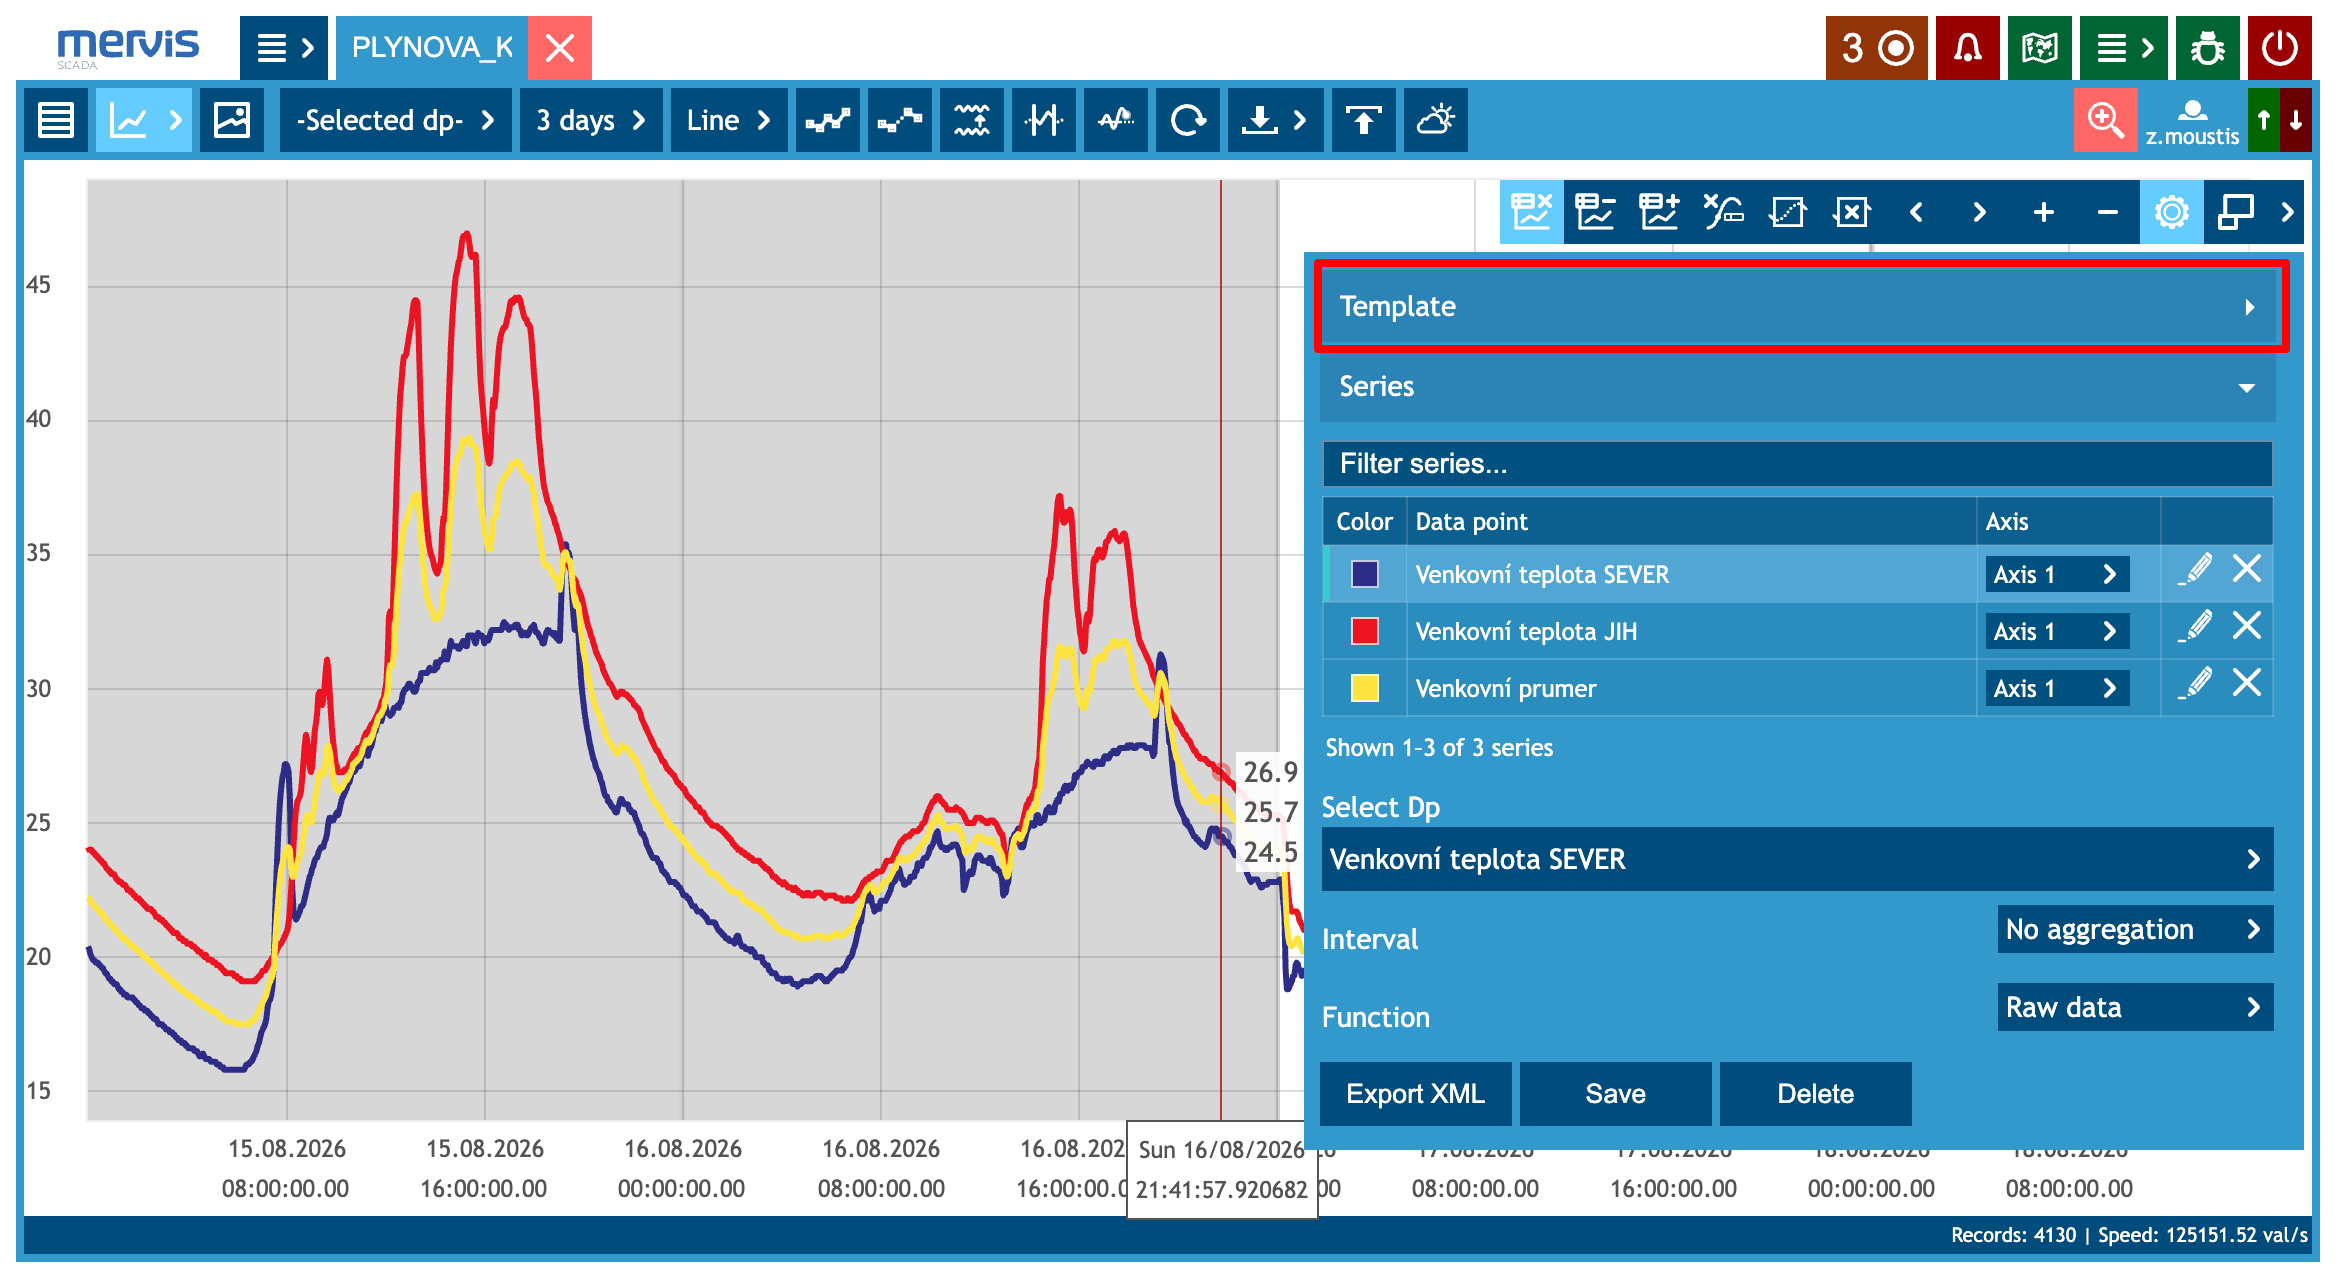Screen dimensions: 2336x1278
Task: Open the main hamburger menu
Action: point(284,47)
